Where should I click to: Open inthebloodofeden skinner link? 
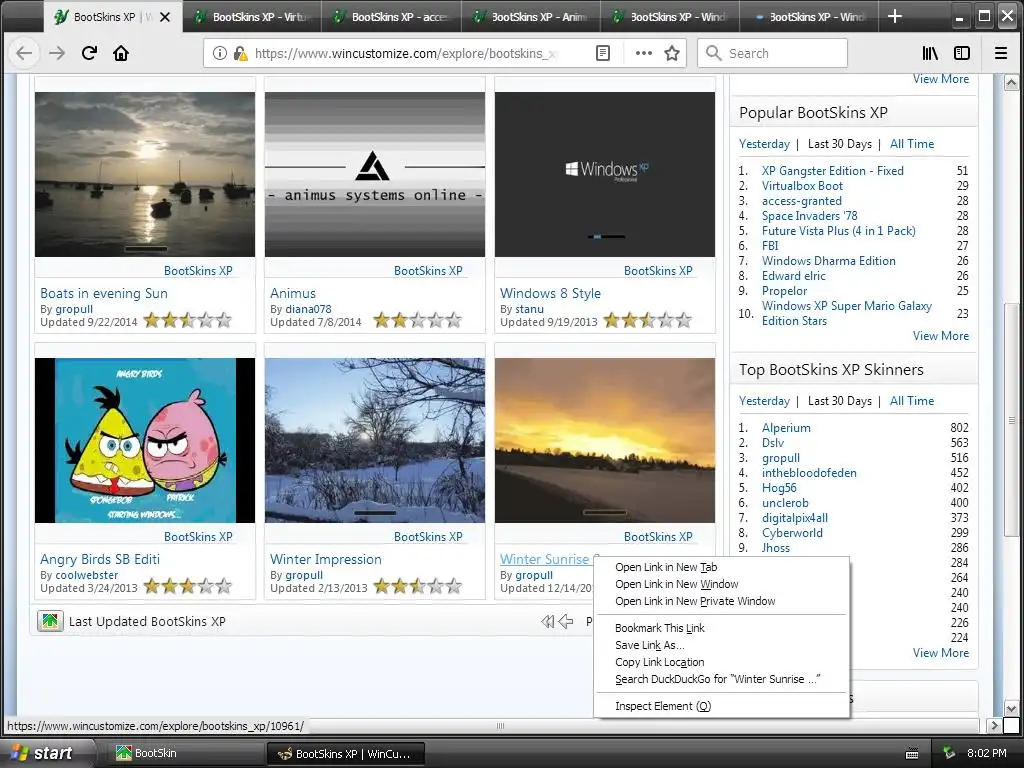coord(809,473)
